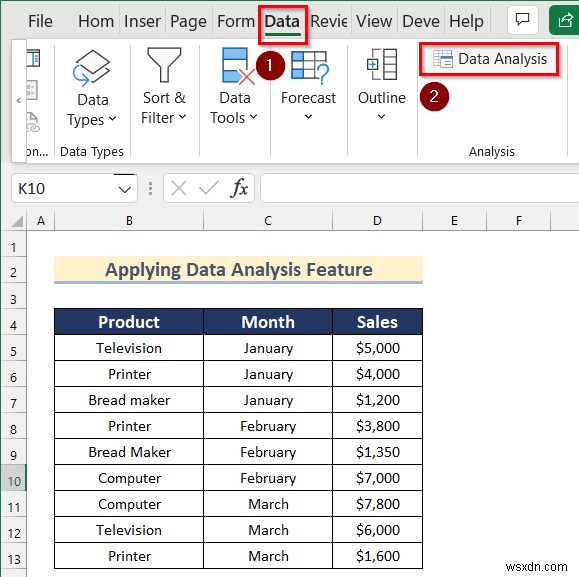Select the cell containing 'Bread Maker' in row 9
Viewport: 579px width, 577px height.
(x=129, y=452)
